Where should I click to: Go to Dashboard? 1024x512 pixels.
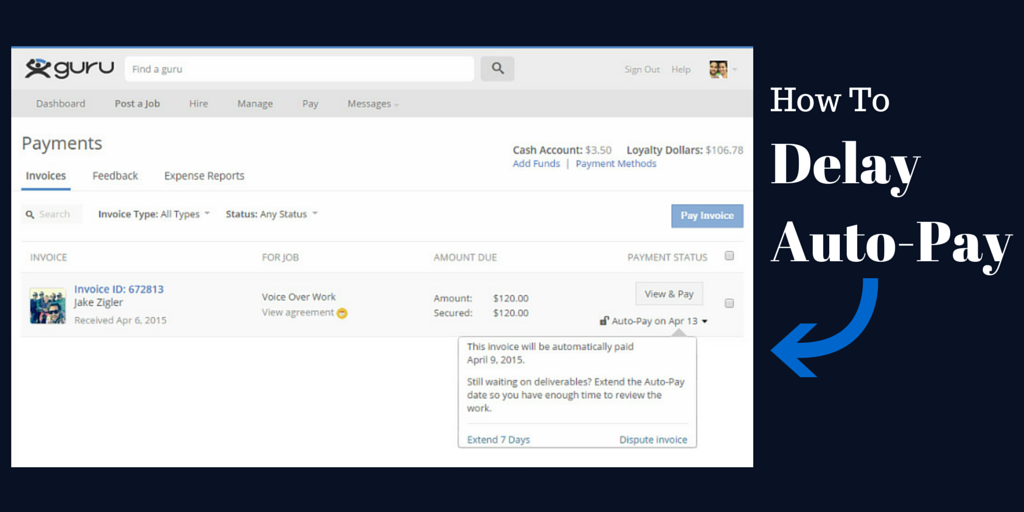tap(61, 104)
